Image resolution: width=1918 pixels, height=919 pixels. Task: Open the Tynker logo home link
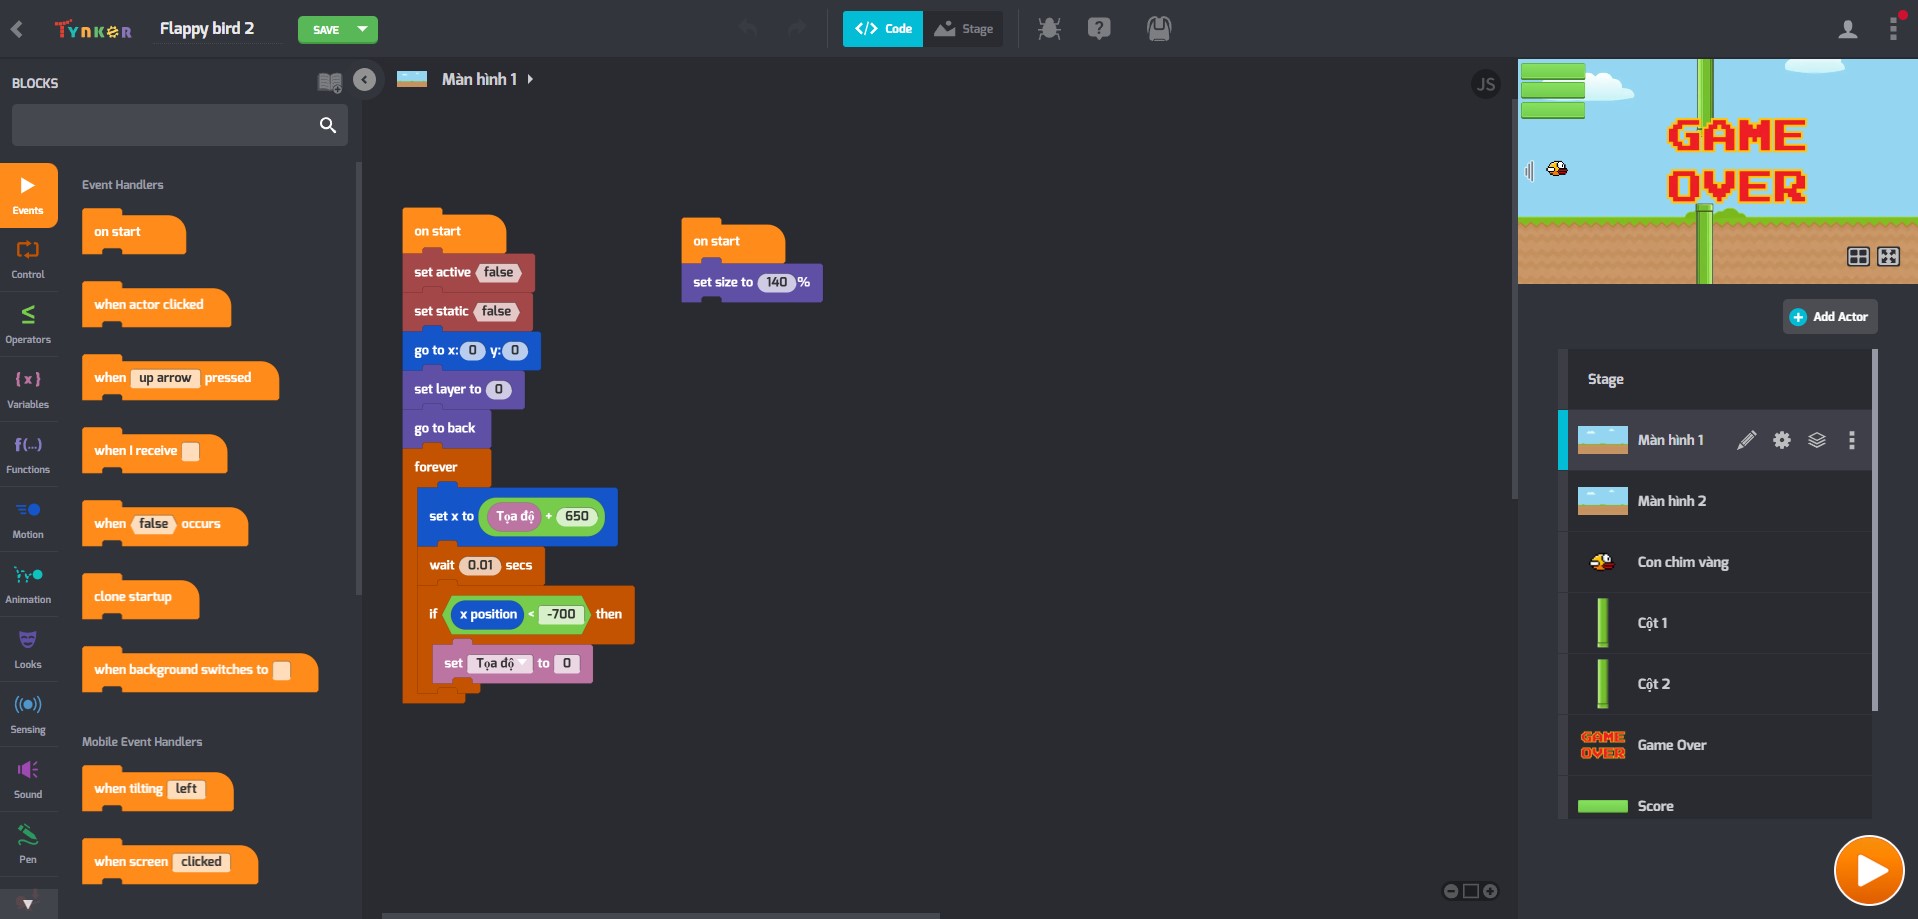point(93,29)
